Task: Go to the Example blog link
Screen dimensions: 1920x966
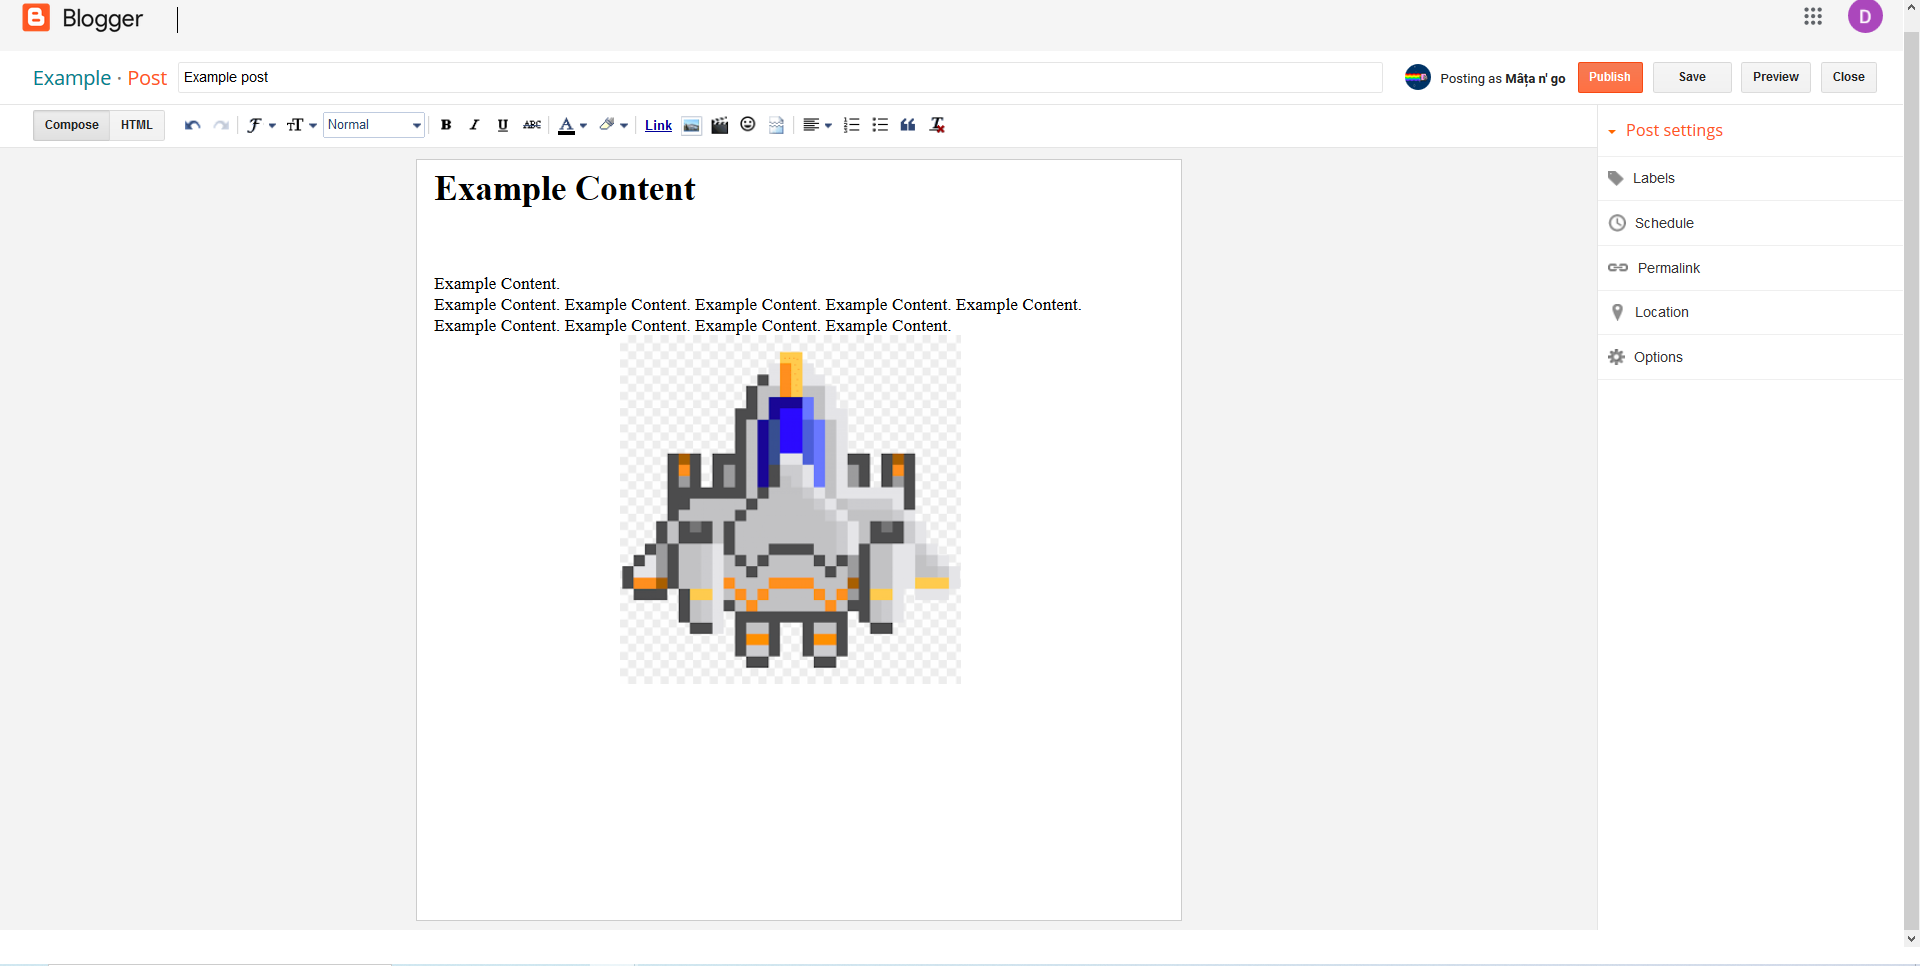Action: pos(72,78)
